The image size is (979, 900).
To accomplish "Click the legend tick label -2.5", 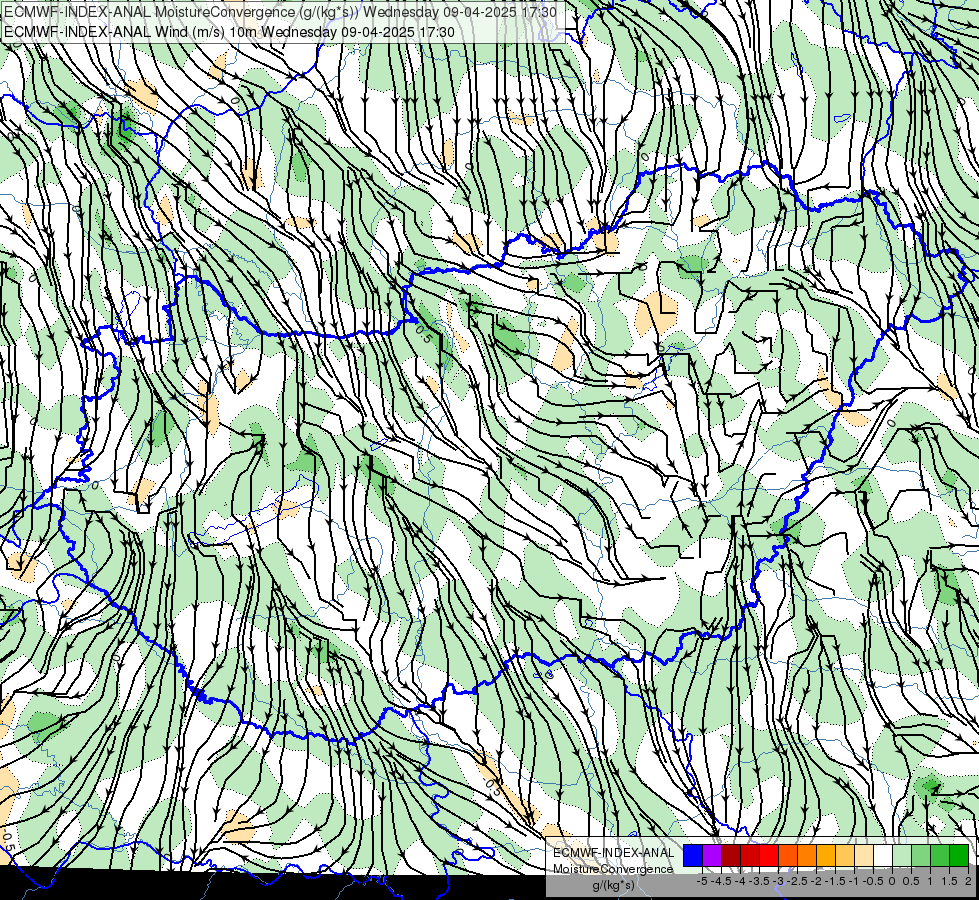I will (x=797, y=881).
